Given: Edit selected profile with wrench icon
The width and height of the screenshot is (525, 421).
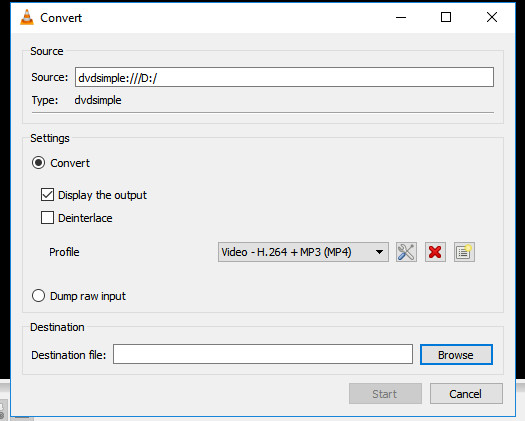Looking at the screenshot, I should tap(406, 252).
